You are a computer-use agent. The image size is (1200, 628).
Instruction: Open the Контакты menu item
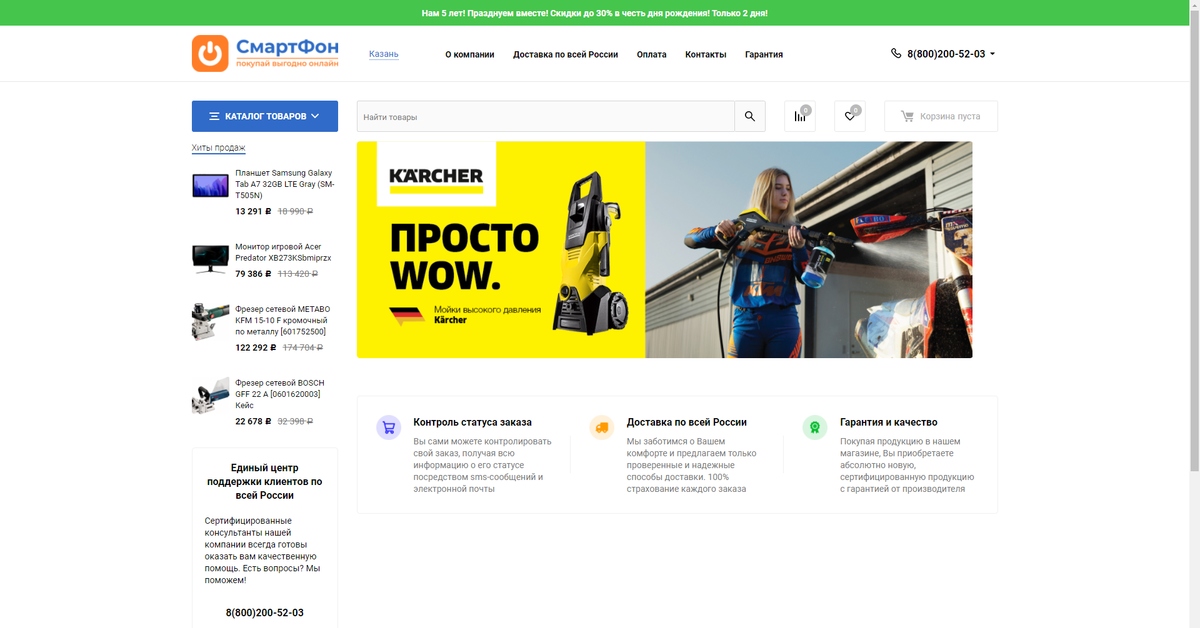tap(706, 54)
